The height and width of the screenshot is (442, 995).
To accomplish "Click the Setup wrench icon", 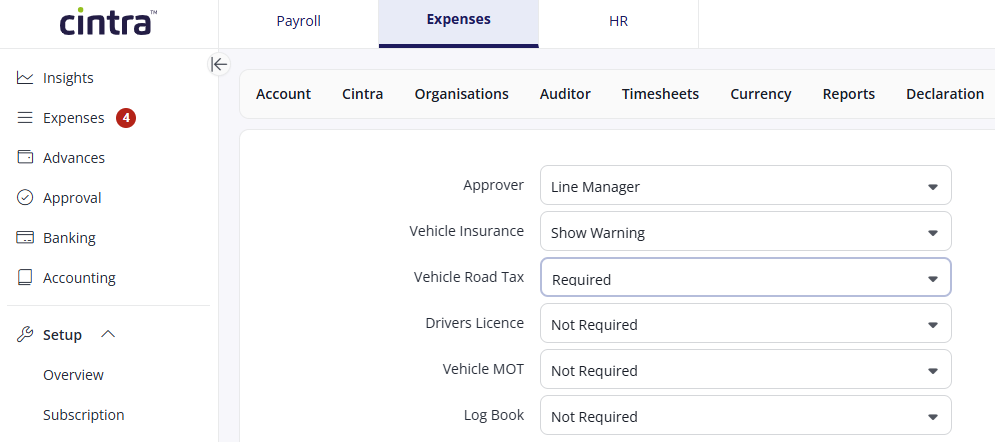I will click(25, 334).
